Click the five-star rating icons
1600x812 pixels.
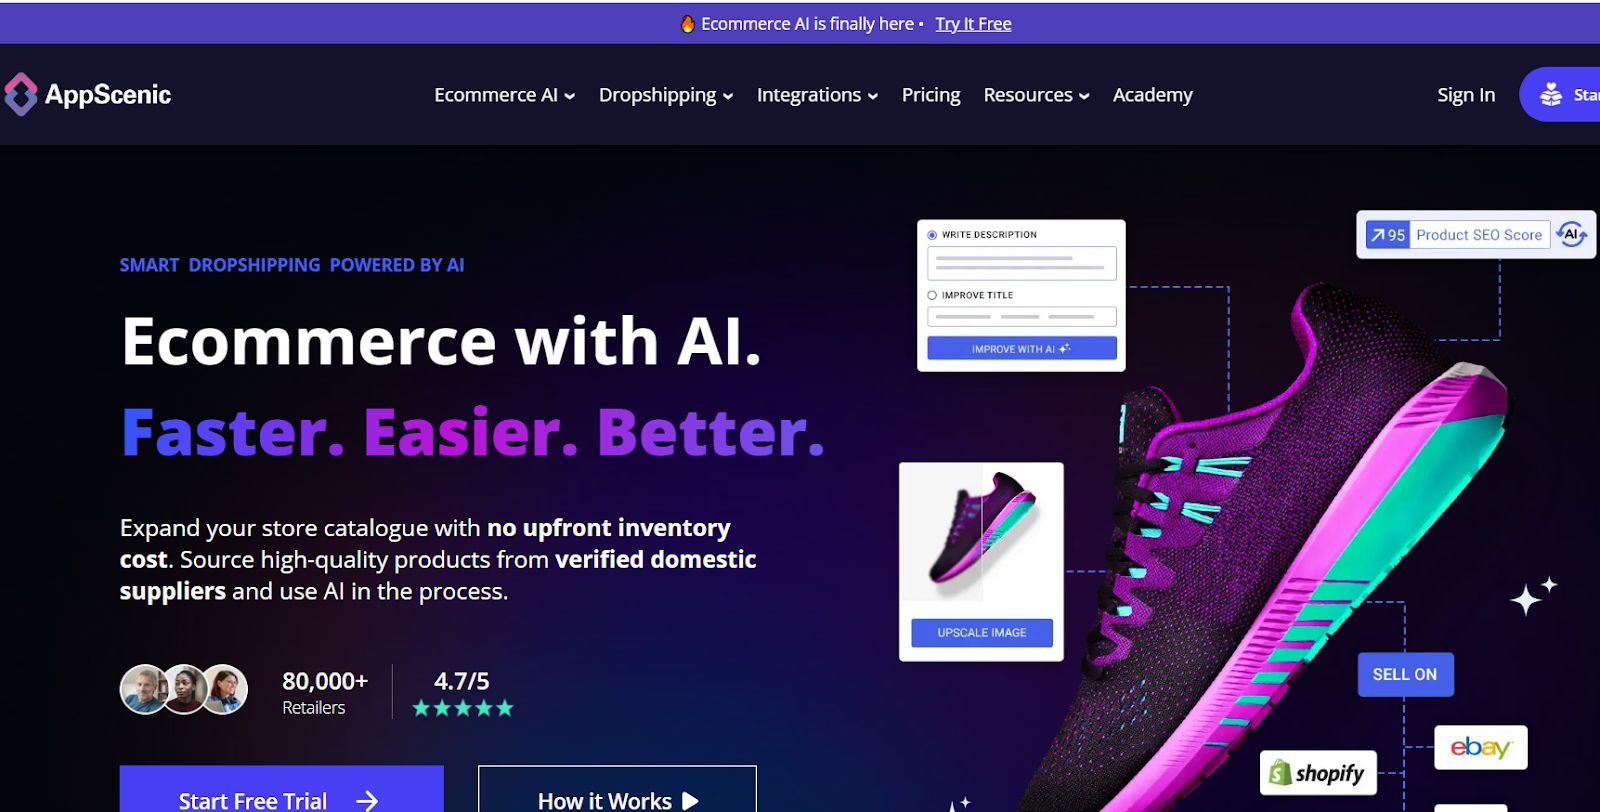click(x=463, y=708)
